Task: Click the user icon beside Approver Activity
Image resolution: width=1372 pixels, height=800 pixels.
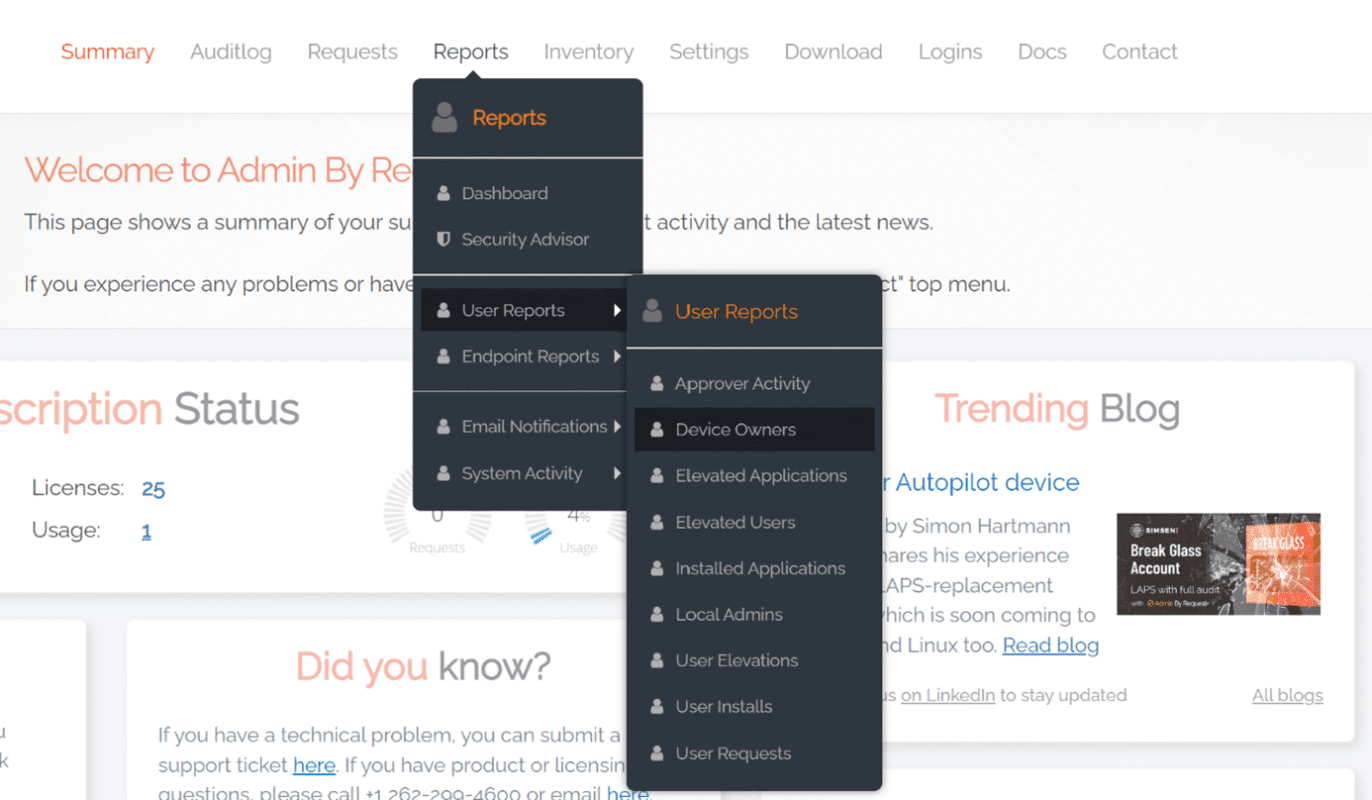Action: 657,384
